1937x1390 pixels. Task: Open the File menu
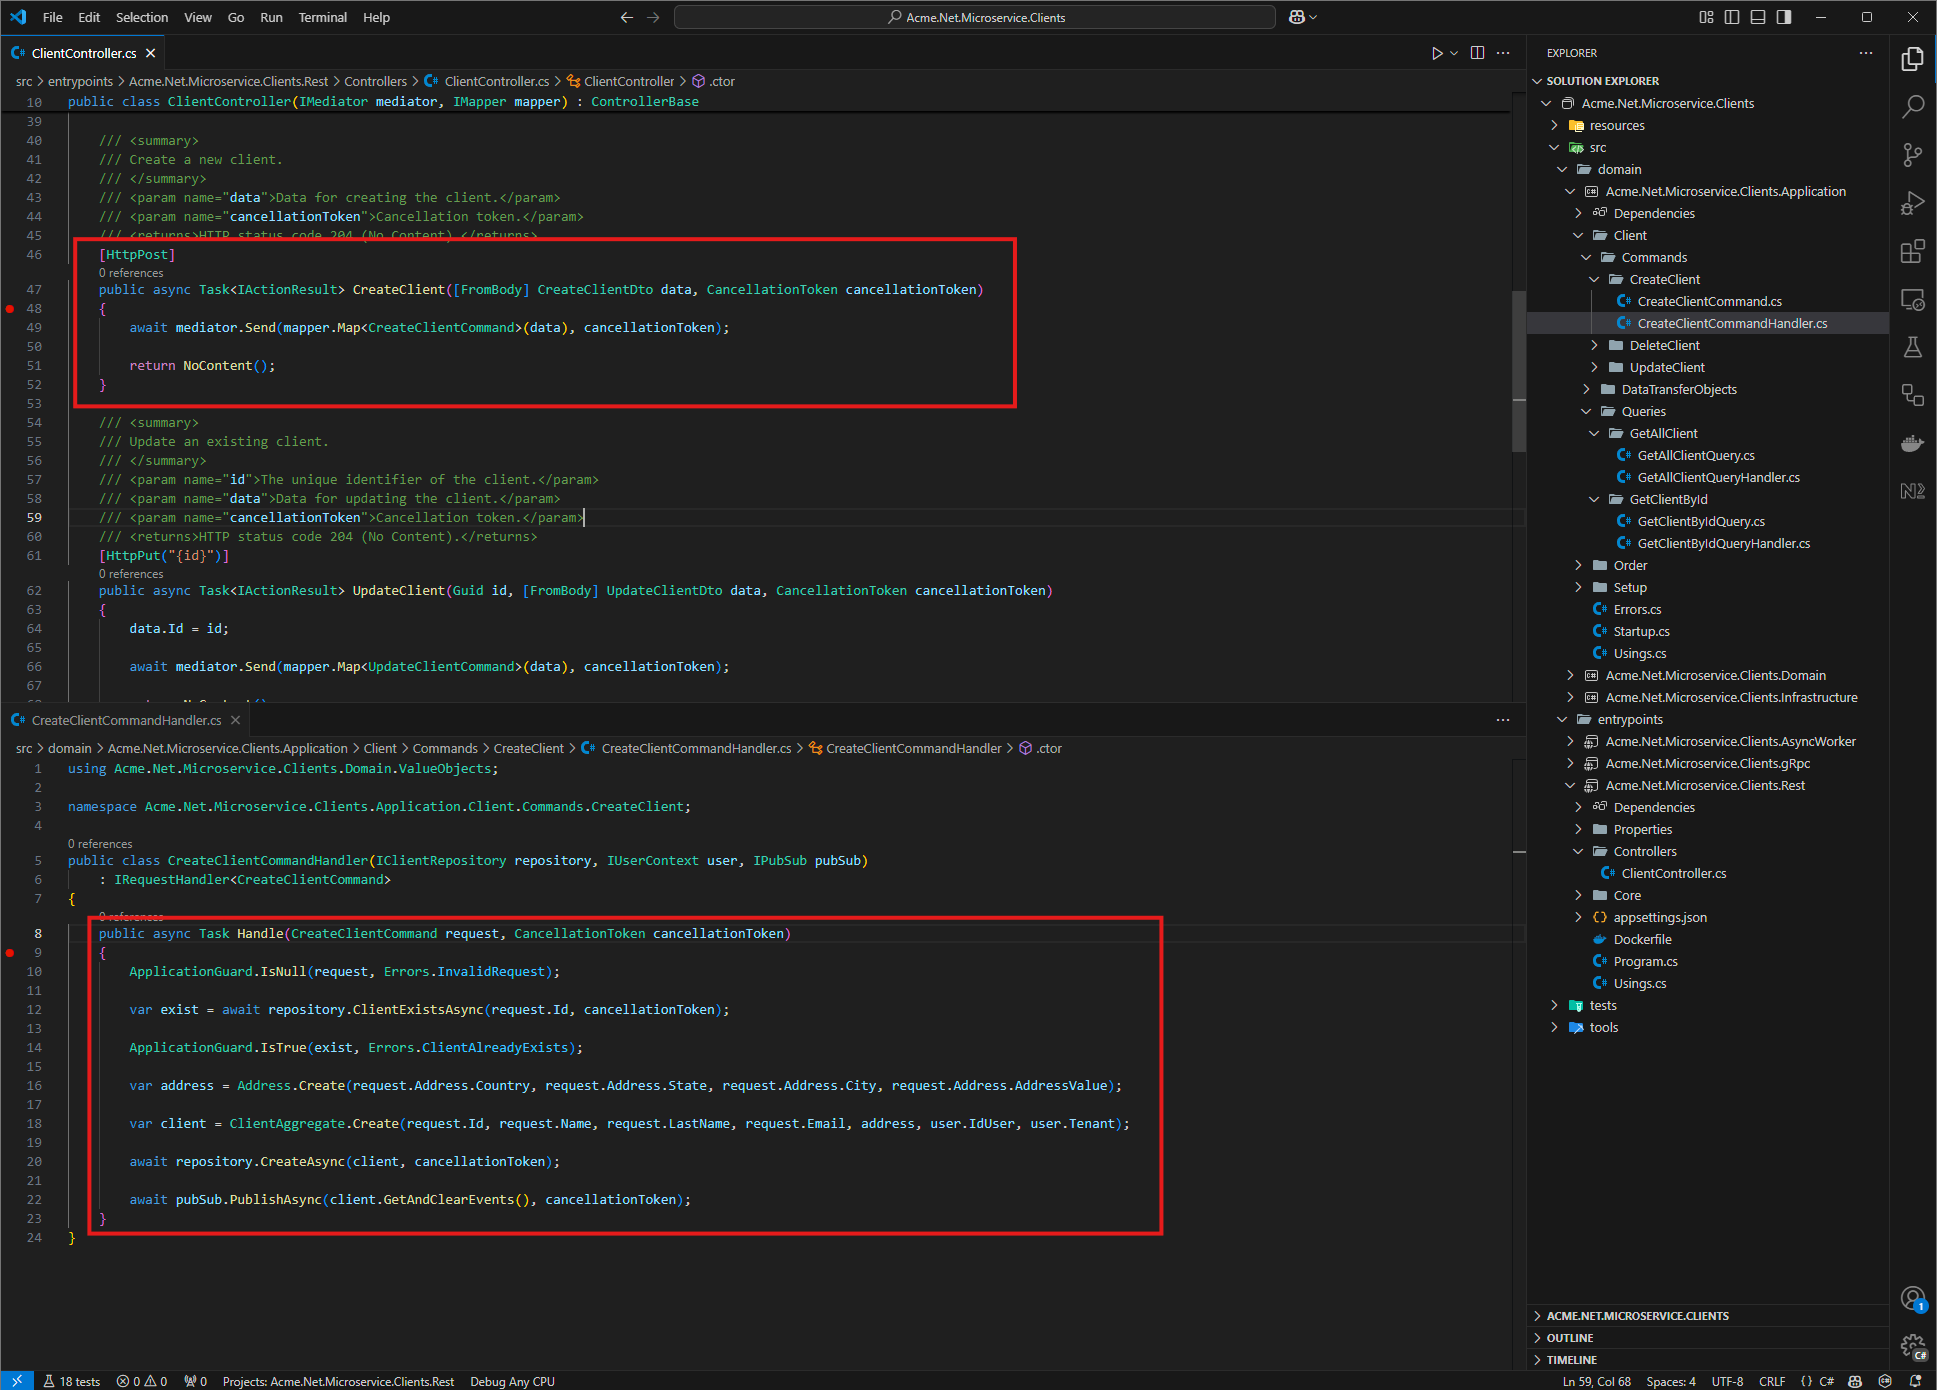coord(53,17)
